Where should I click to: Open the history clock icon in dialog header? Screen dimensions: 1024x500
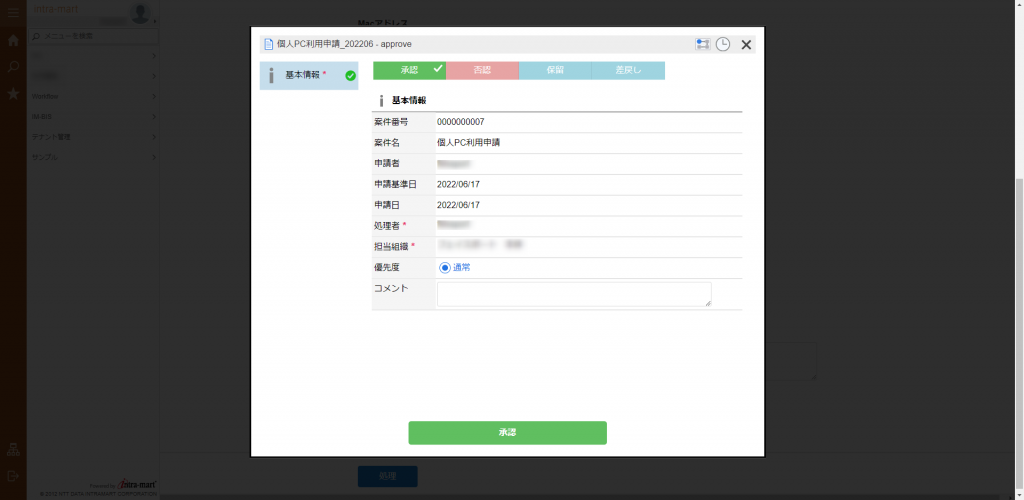[x=722, y=44]
